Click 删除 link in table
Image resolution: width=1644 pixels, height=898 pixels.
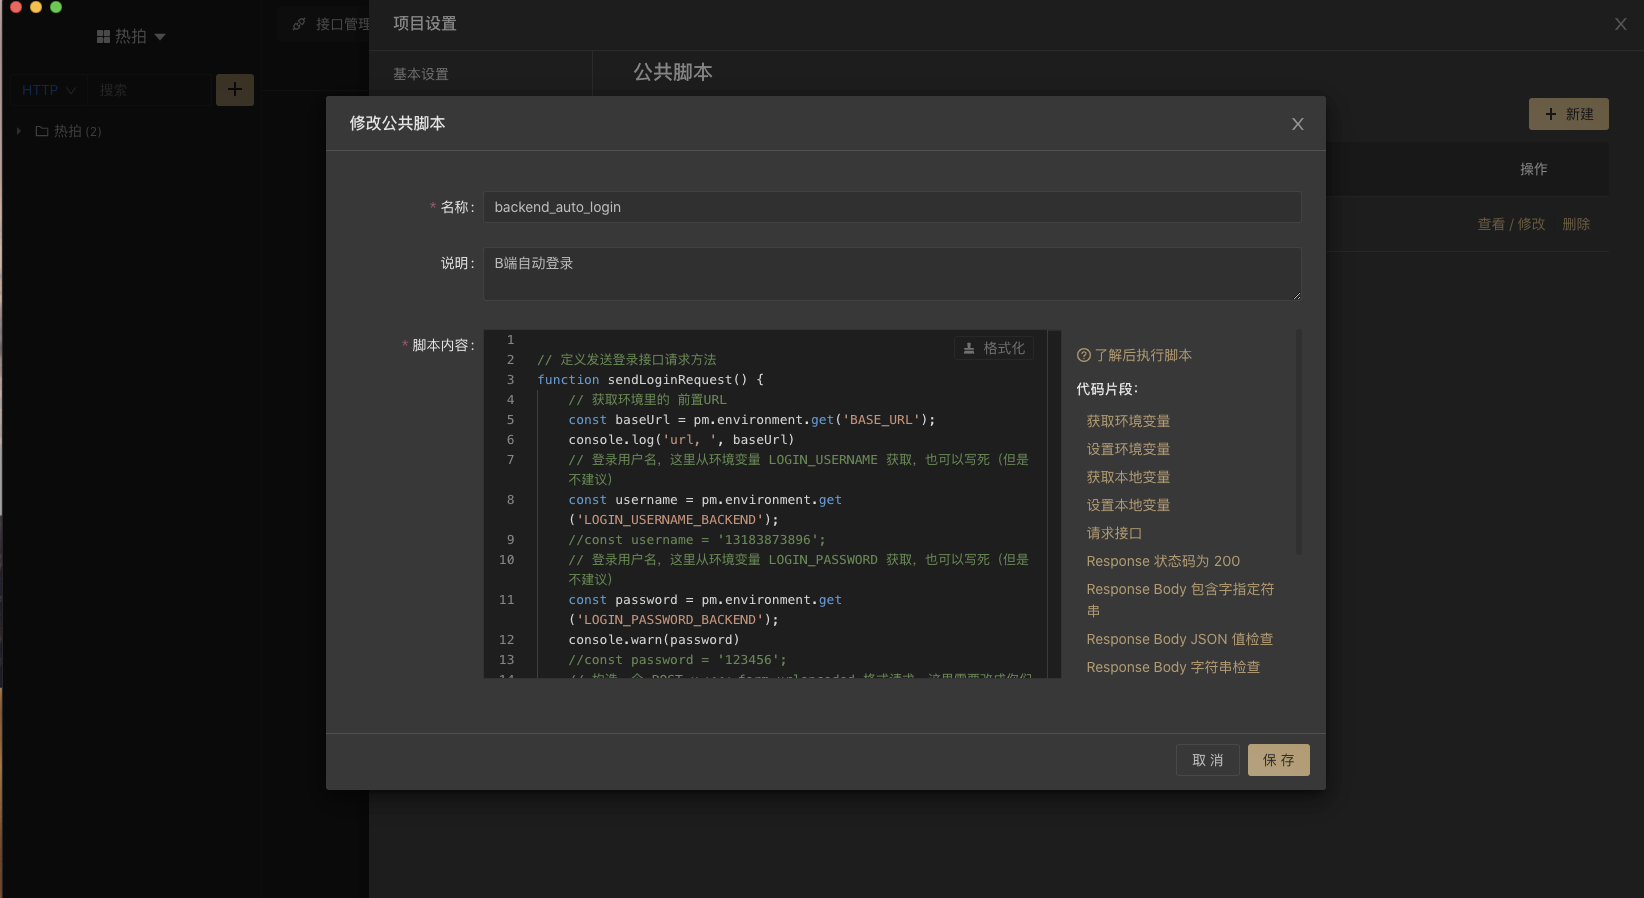(1576, 224)
